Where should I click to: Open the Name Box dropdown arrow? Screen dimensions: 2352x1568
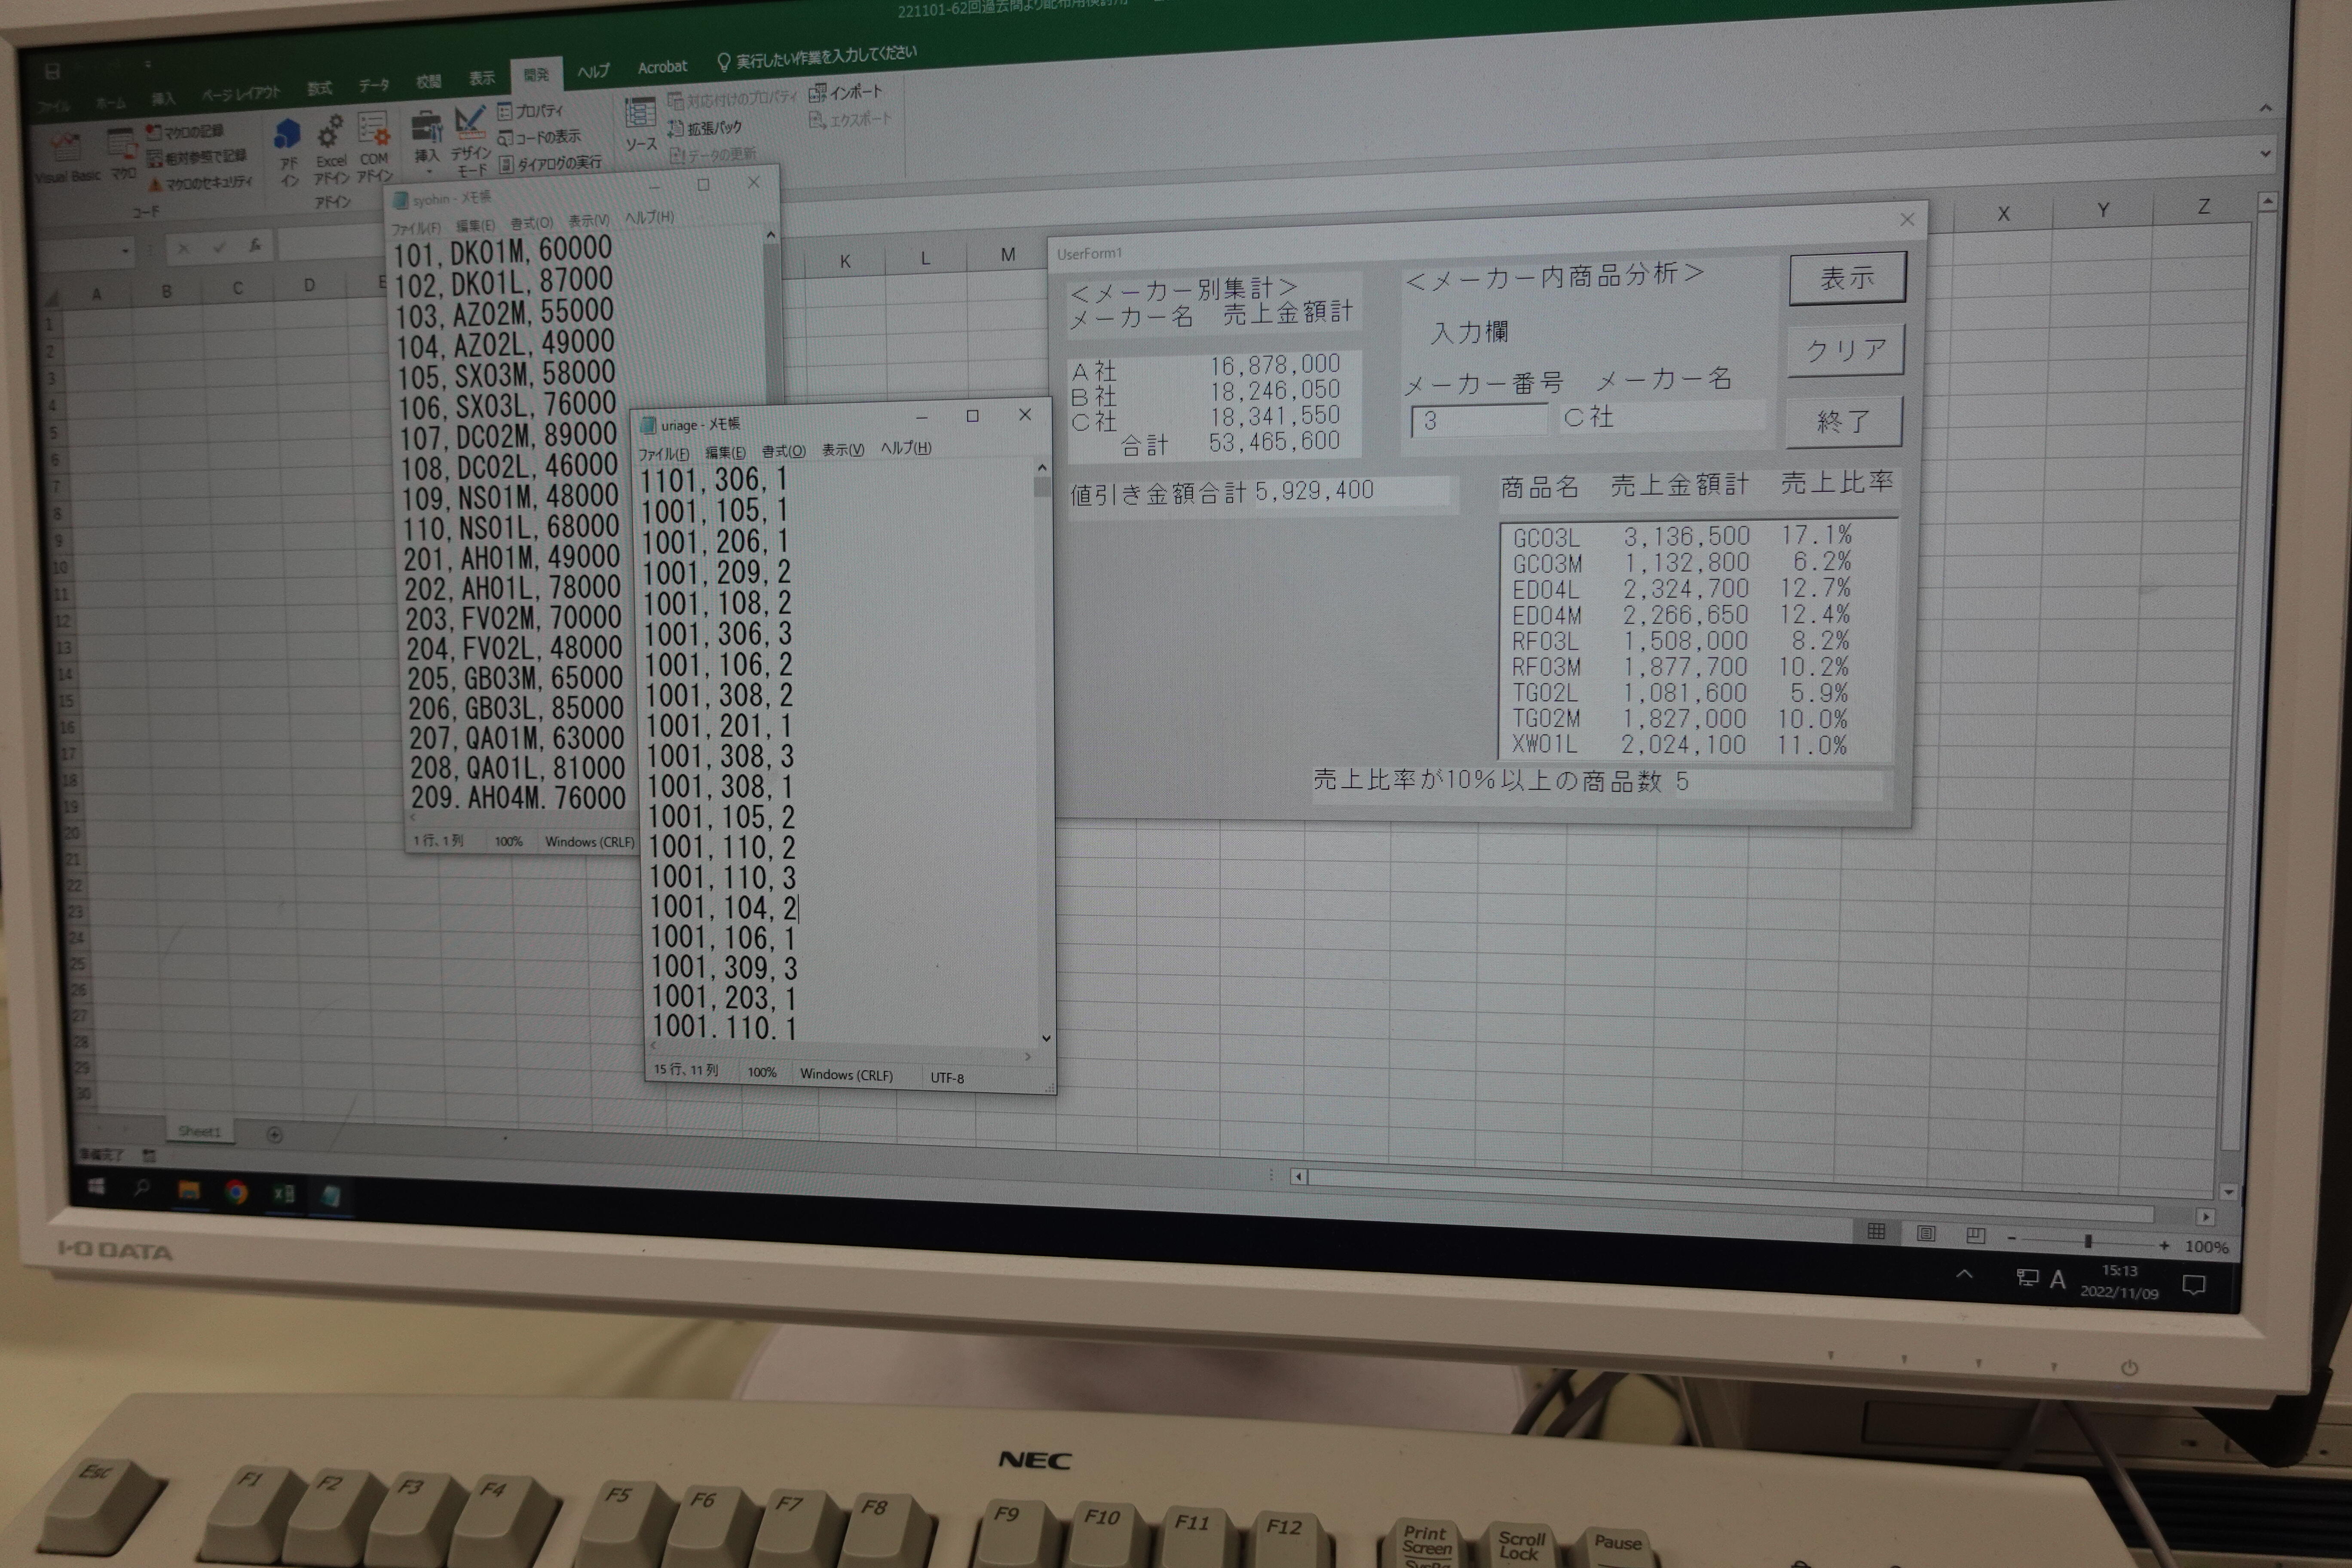pyautogui.click(x=125, y=250)
